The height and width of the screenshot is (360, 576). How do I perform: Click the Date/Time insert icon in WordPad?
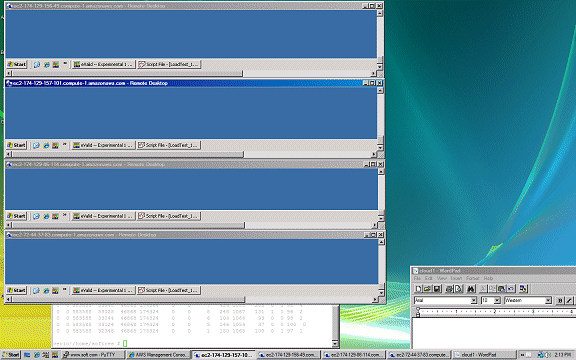523,289
